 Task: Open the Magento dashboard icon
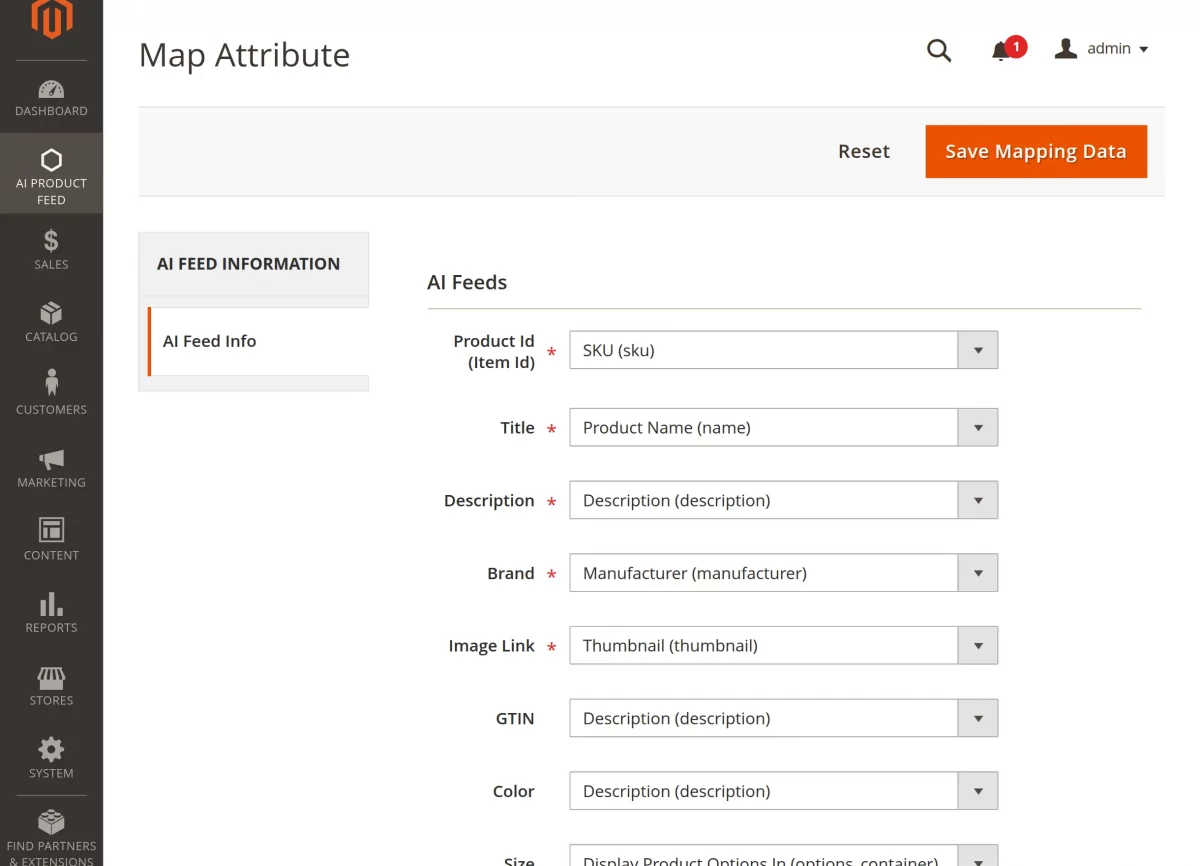pyautogui.click(x=51, y=89)
